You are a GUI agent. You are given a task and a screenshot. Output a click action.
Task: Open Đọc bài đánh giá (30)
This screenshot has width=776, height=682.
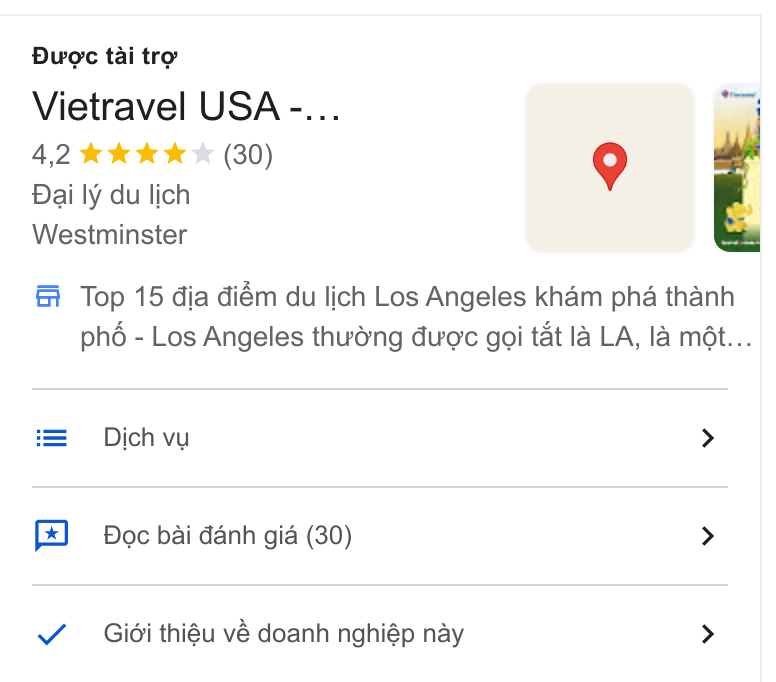[x=380, y=536]
